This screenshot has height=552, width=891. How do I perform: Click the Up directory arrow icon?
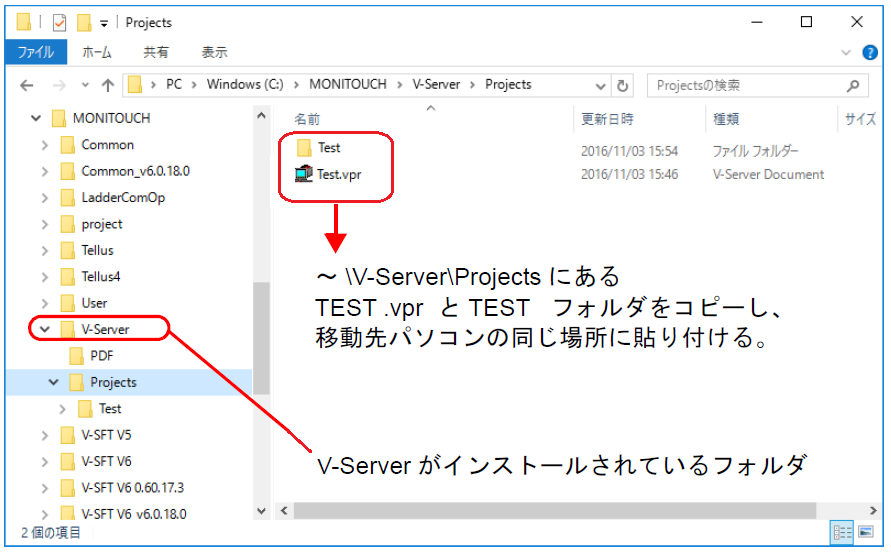click(107, 85)
